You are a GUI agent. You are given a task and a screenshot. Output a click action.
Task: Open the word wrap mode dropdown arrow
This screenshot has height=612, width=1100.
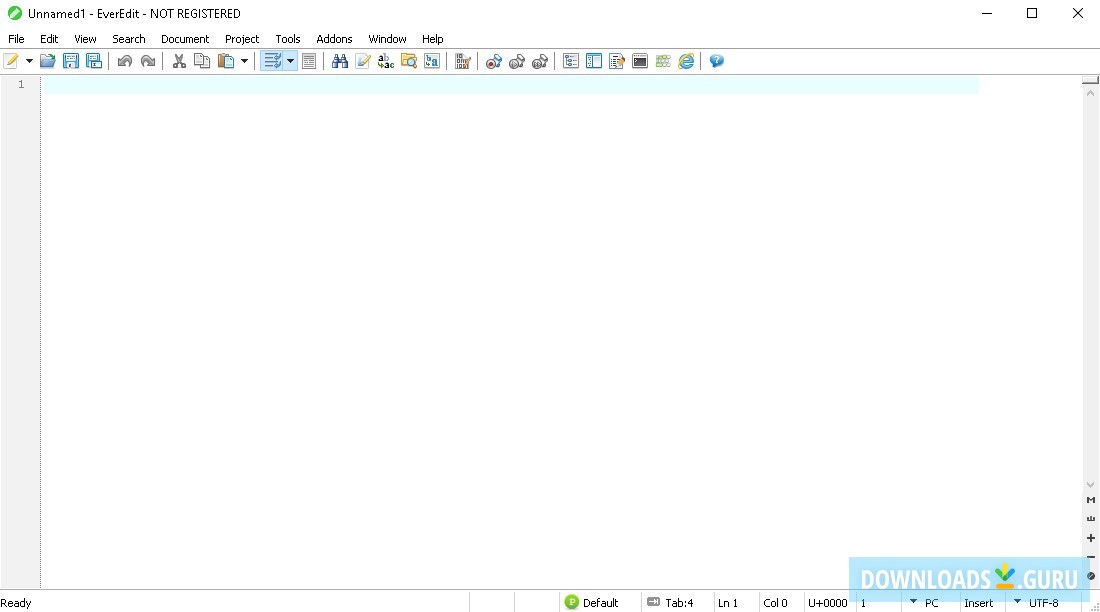point(290,61)
